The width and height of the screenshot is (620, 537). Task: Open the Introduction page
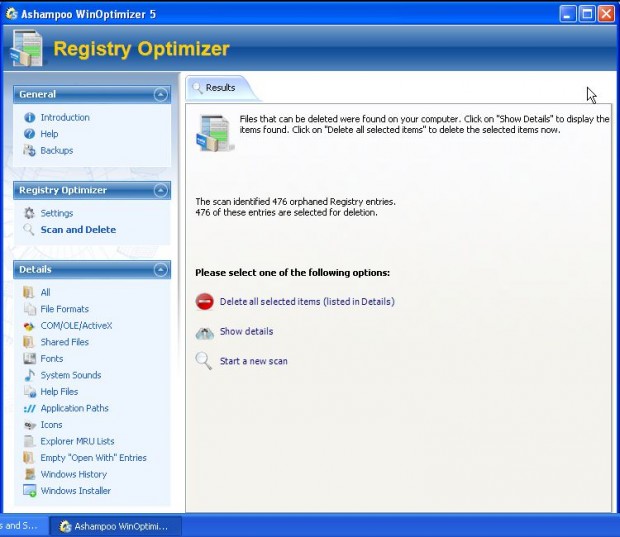(x=65, y=117)
